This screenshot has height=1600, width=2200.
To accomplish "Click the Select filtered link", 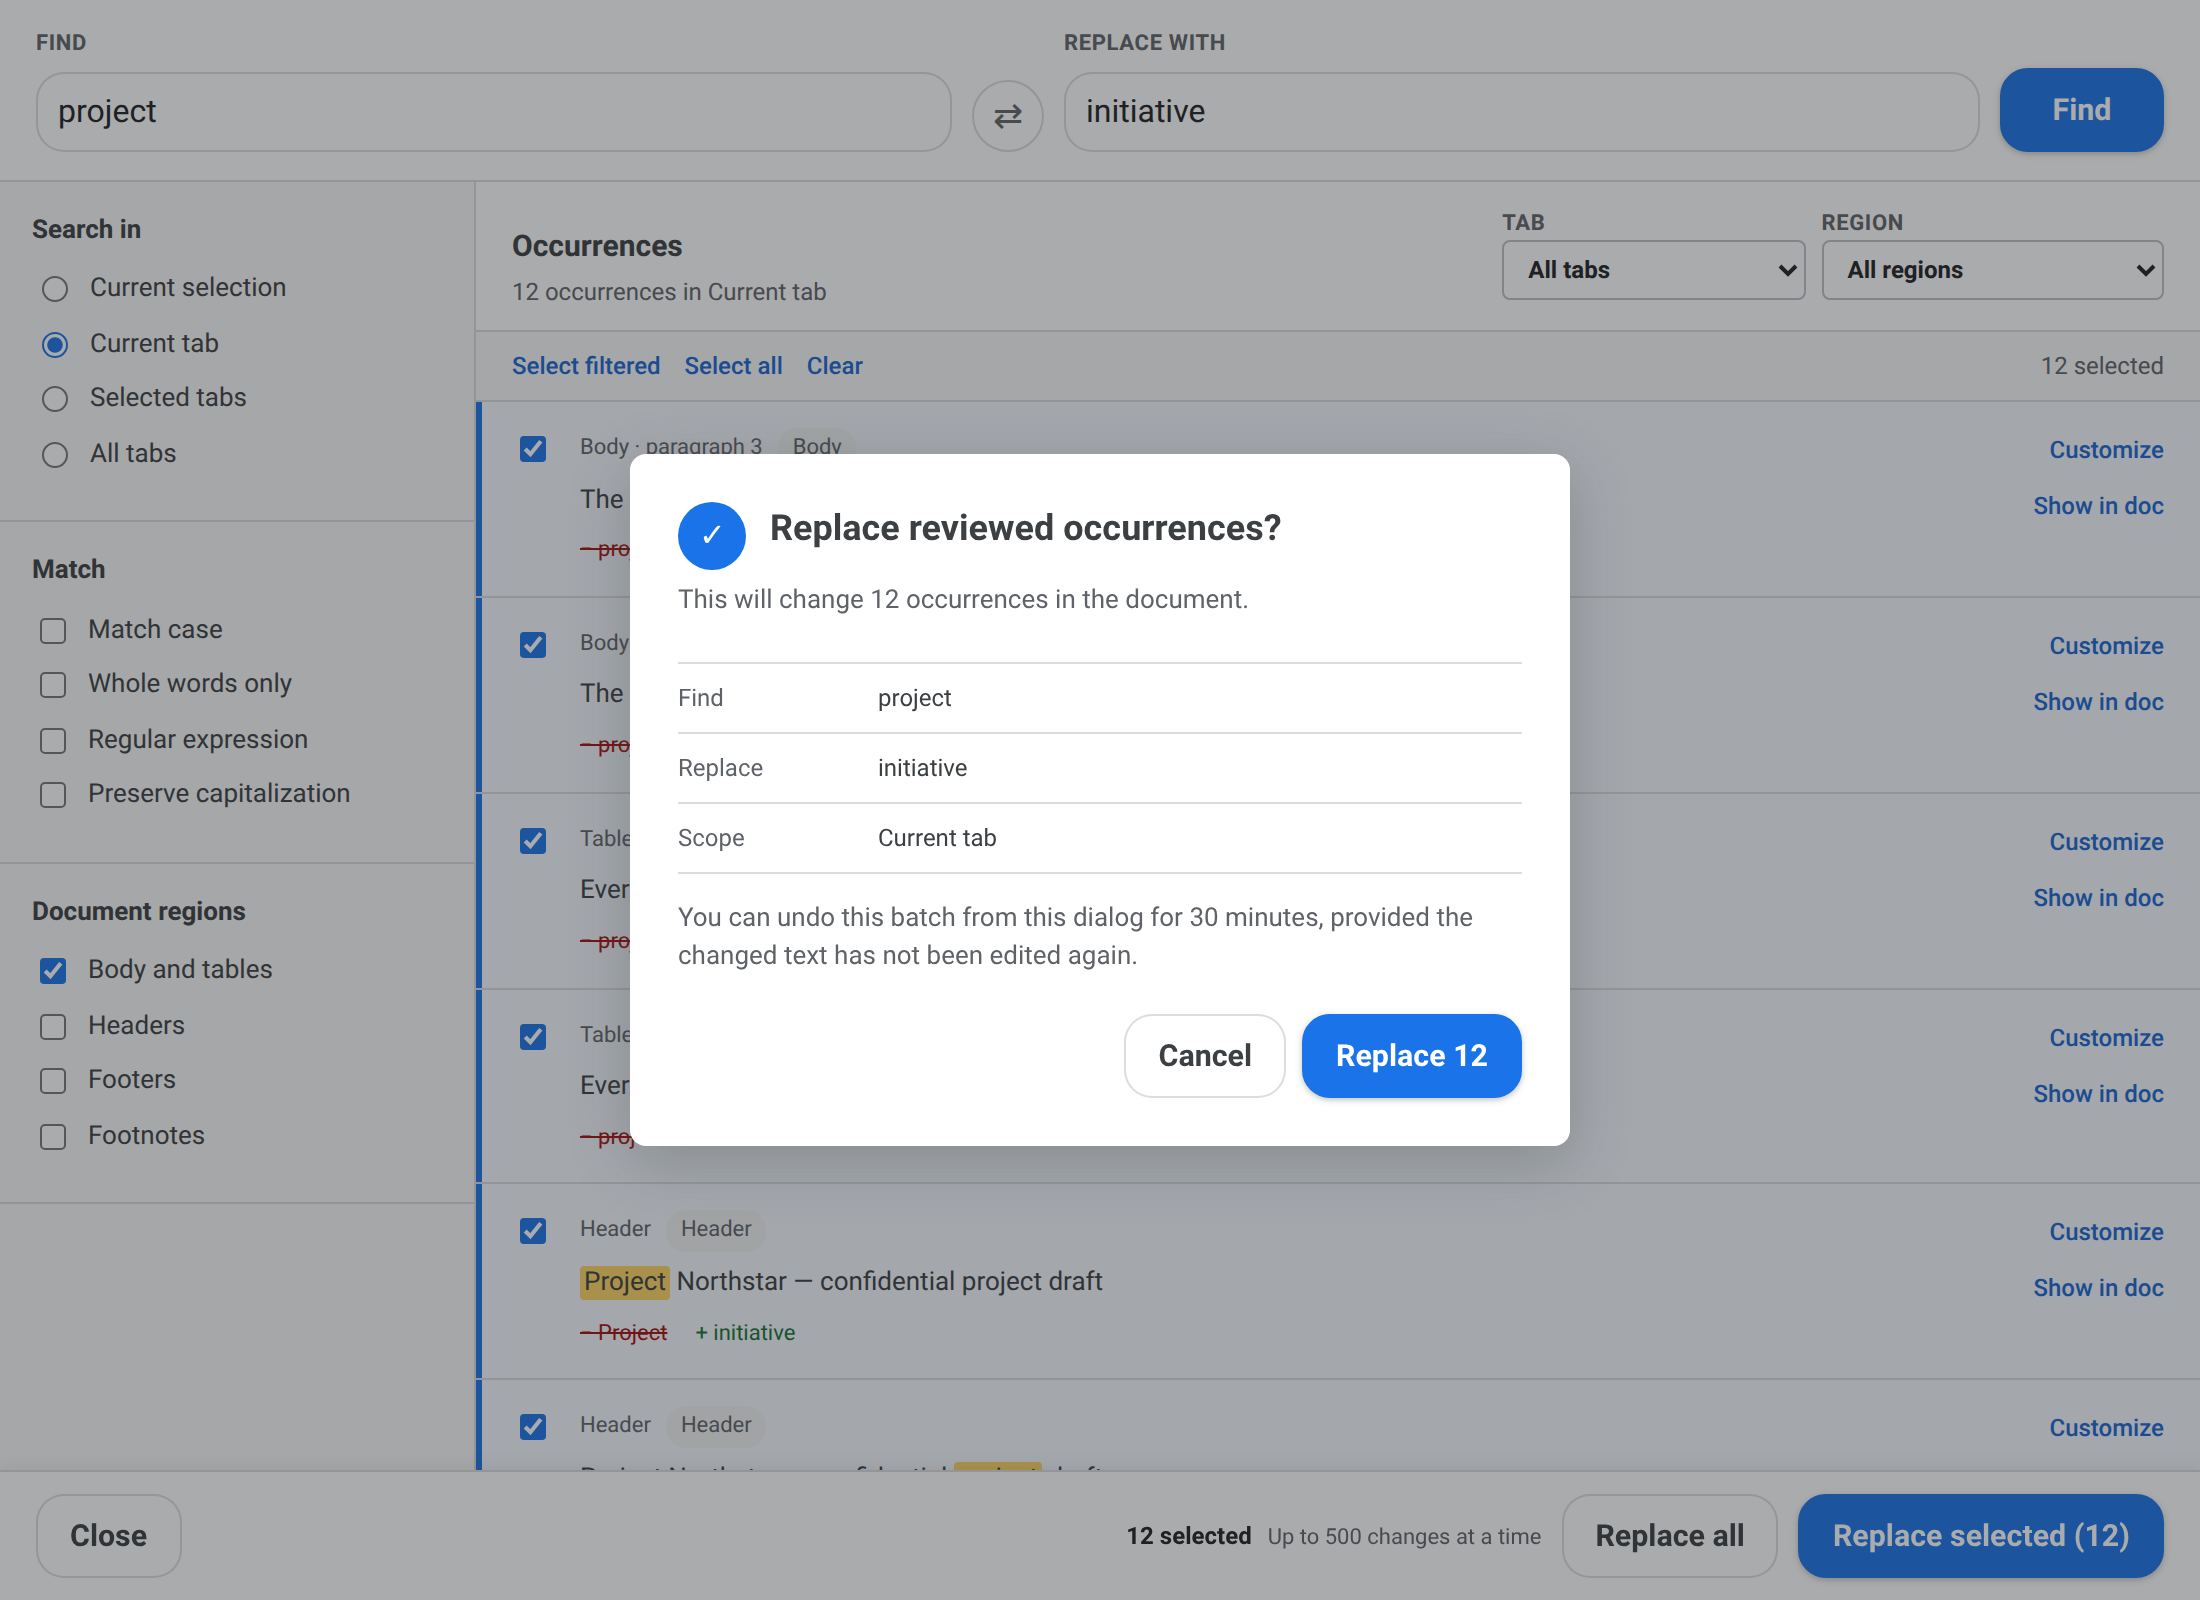I will (x=586, y=366).
